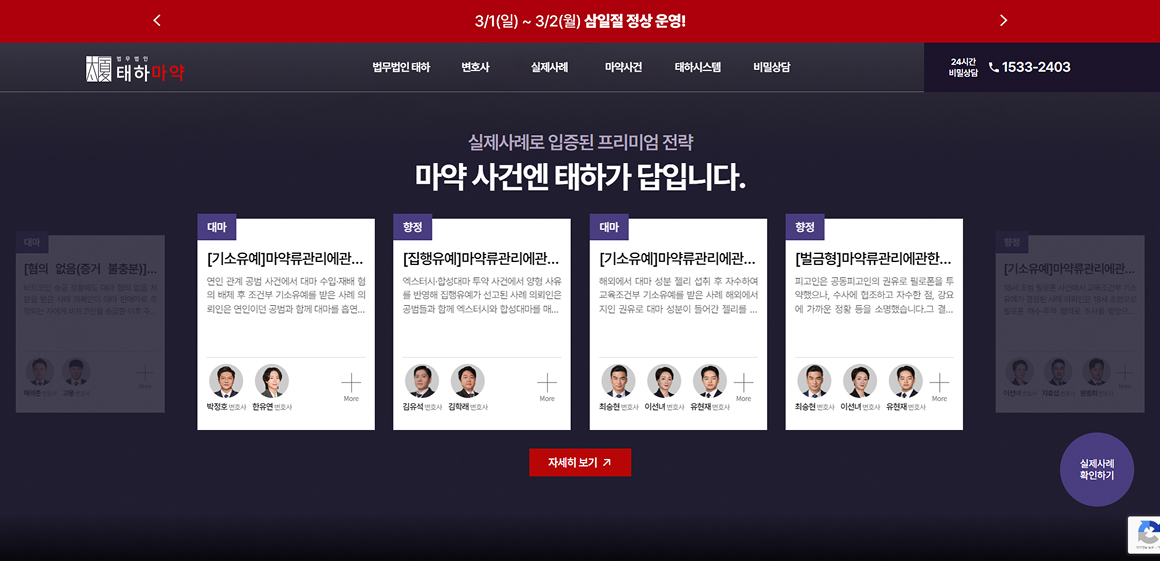
Task: Select the 비밀상담 menu item
Action: pyautogui.click(x=772, y=67)
